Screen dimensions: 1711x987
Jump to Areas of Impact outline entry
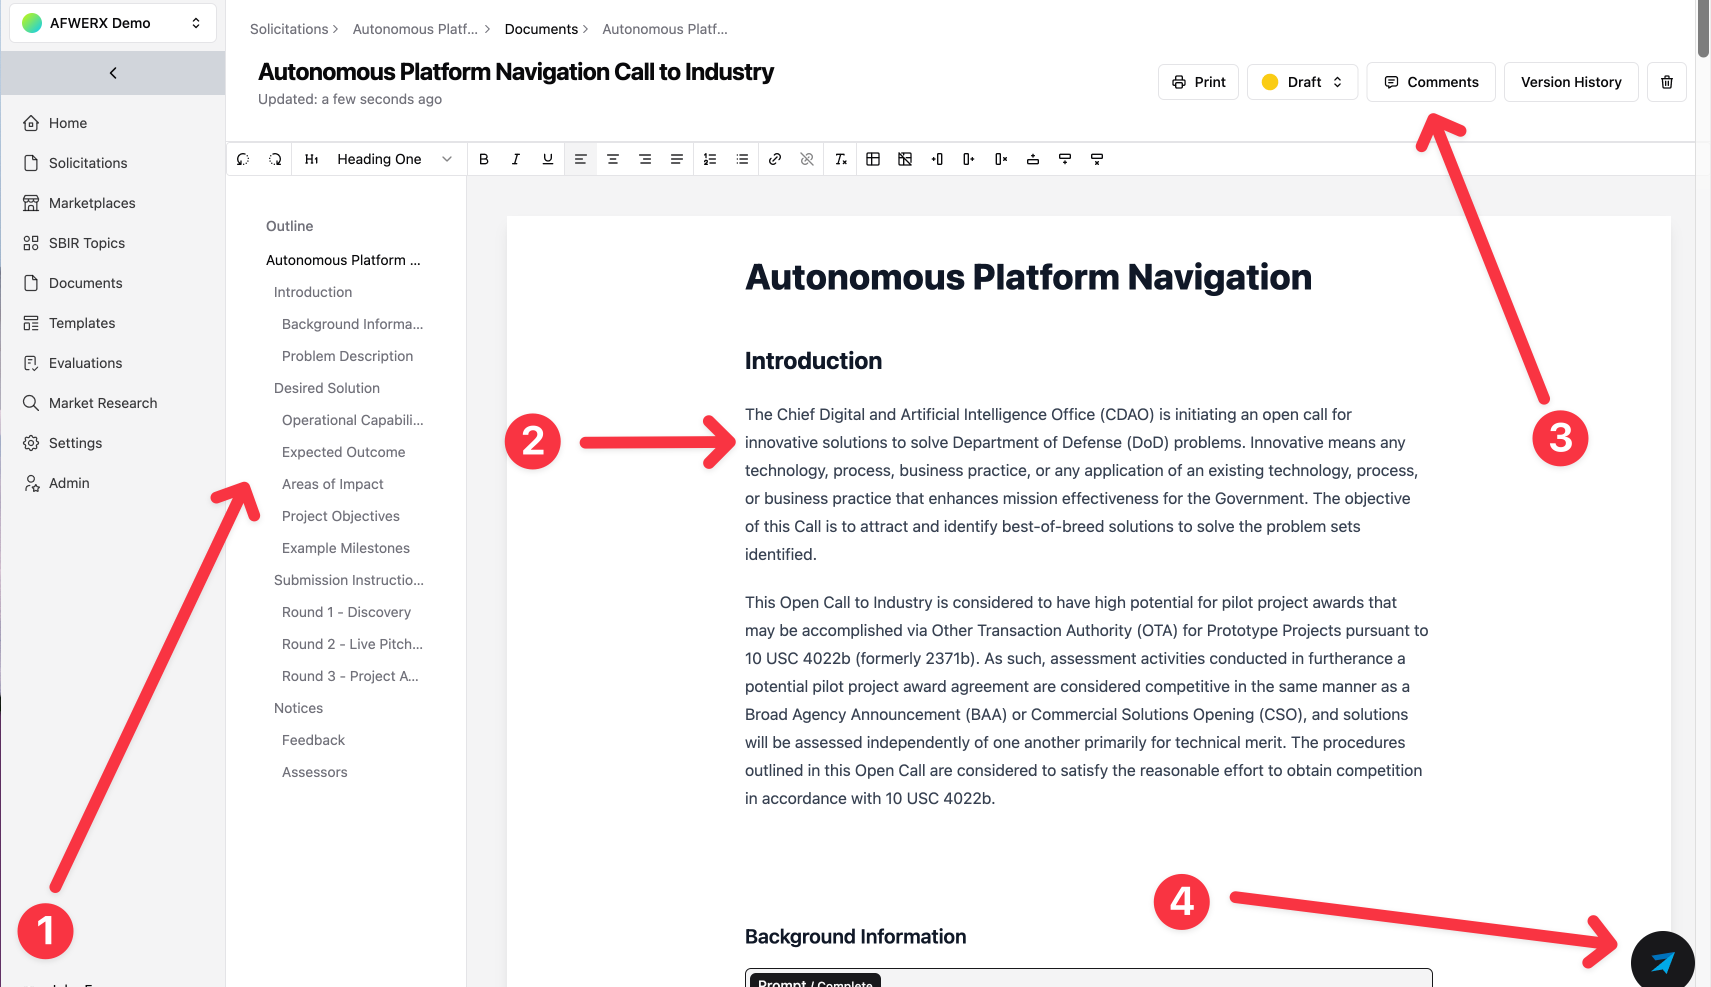332,484
